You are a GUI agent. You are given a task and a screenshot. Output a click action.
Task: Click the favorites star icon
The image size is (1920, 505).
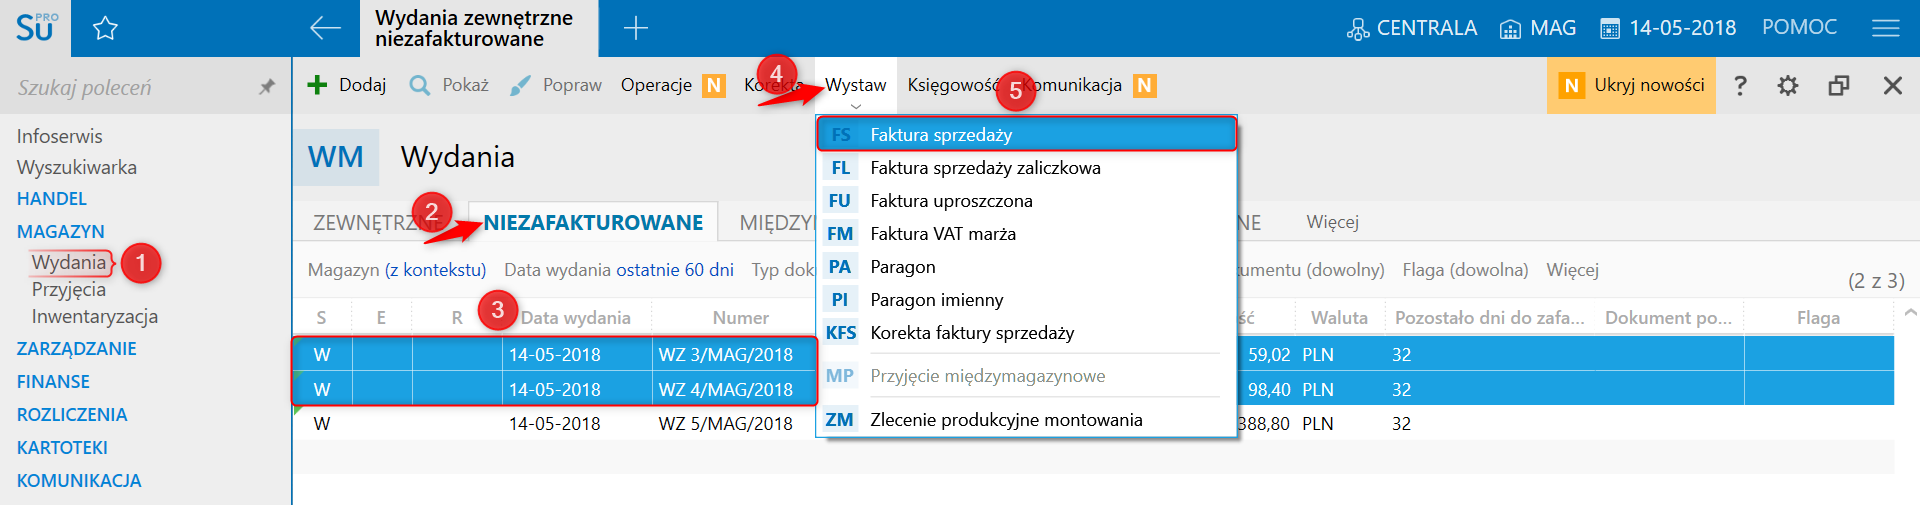pos(105,28)
